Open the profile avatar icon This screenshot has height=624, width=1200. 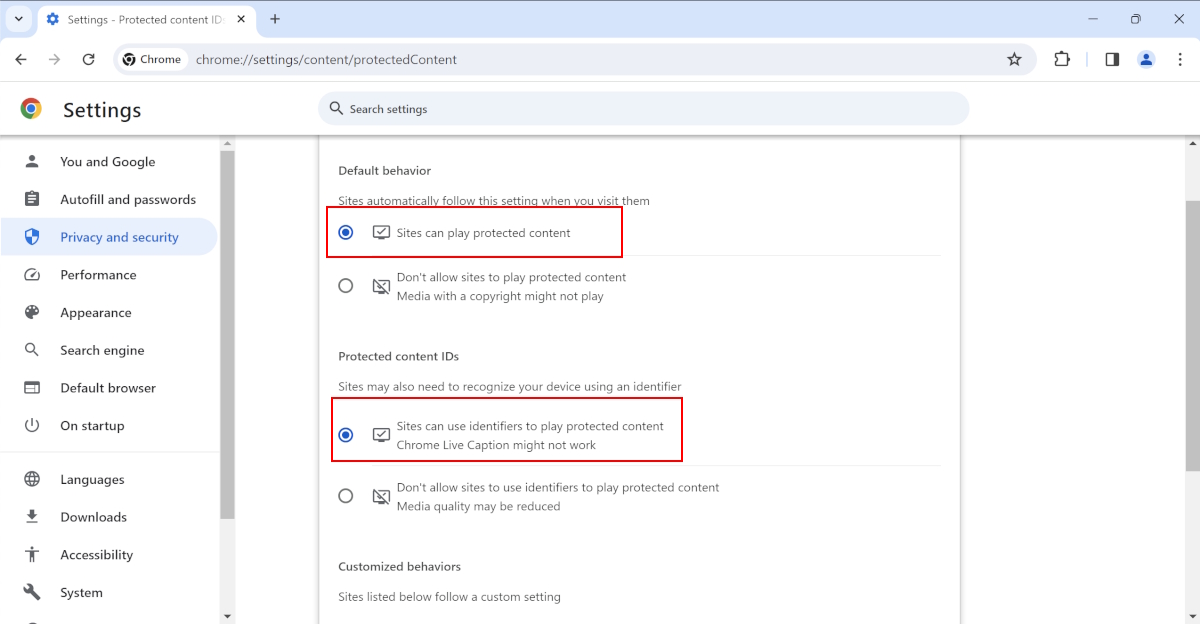point(1146,60)
